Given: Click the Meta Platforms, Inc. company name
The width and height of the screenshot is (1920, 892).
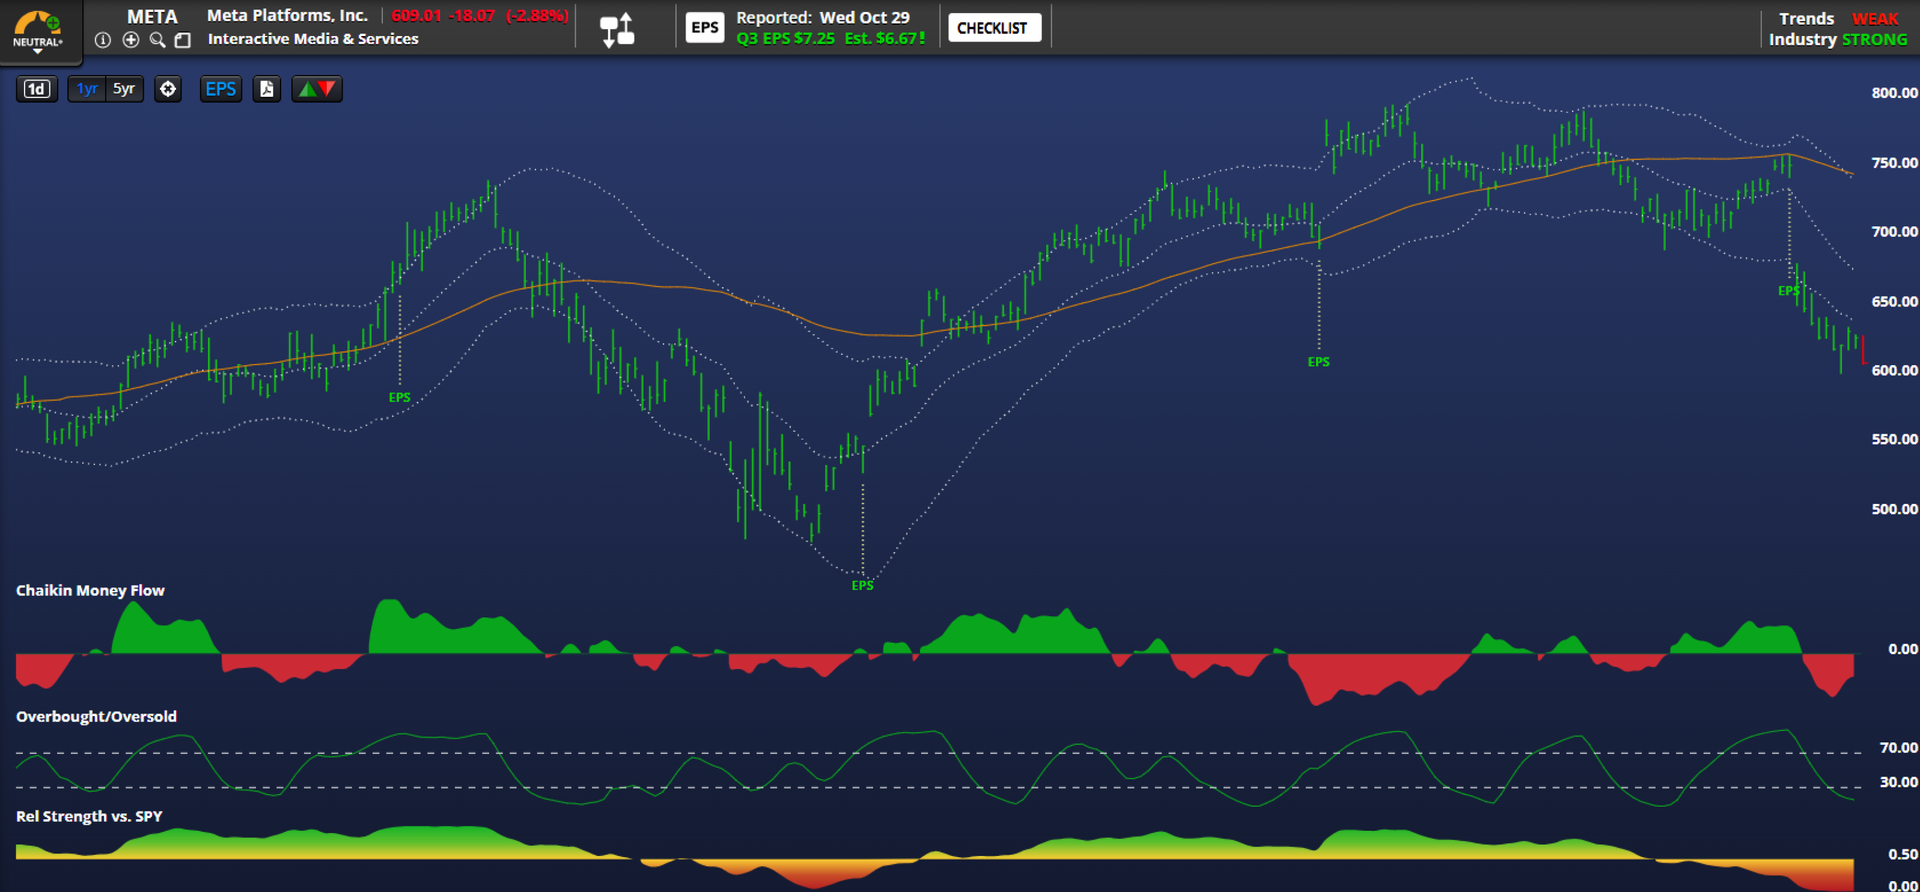Looking at the screenshot, I should click(287, 16).
